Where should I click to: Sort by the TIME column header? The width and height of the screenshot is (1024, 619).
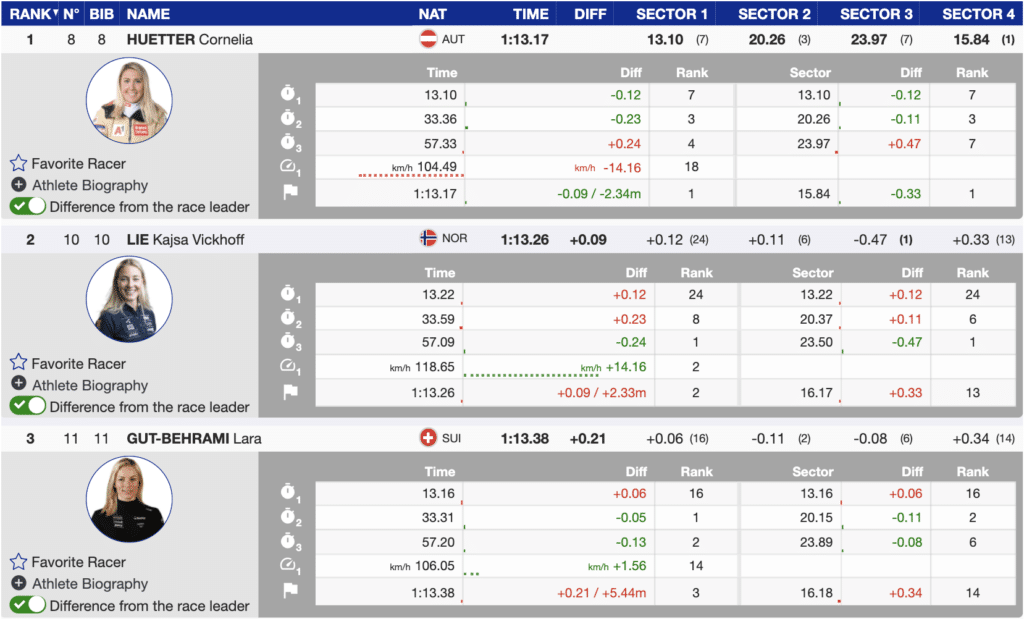pos(530,14)
